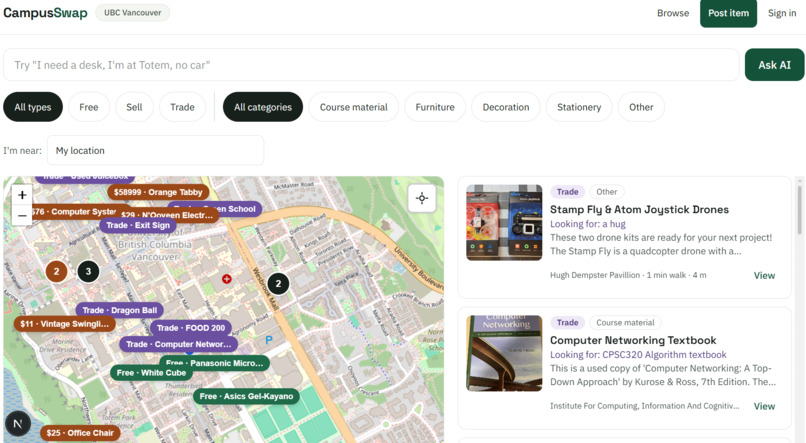
Task: Click the listings panel scrollbar
Action: [799, 211]
